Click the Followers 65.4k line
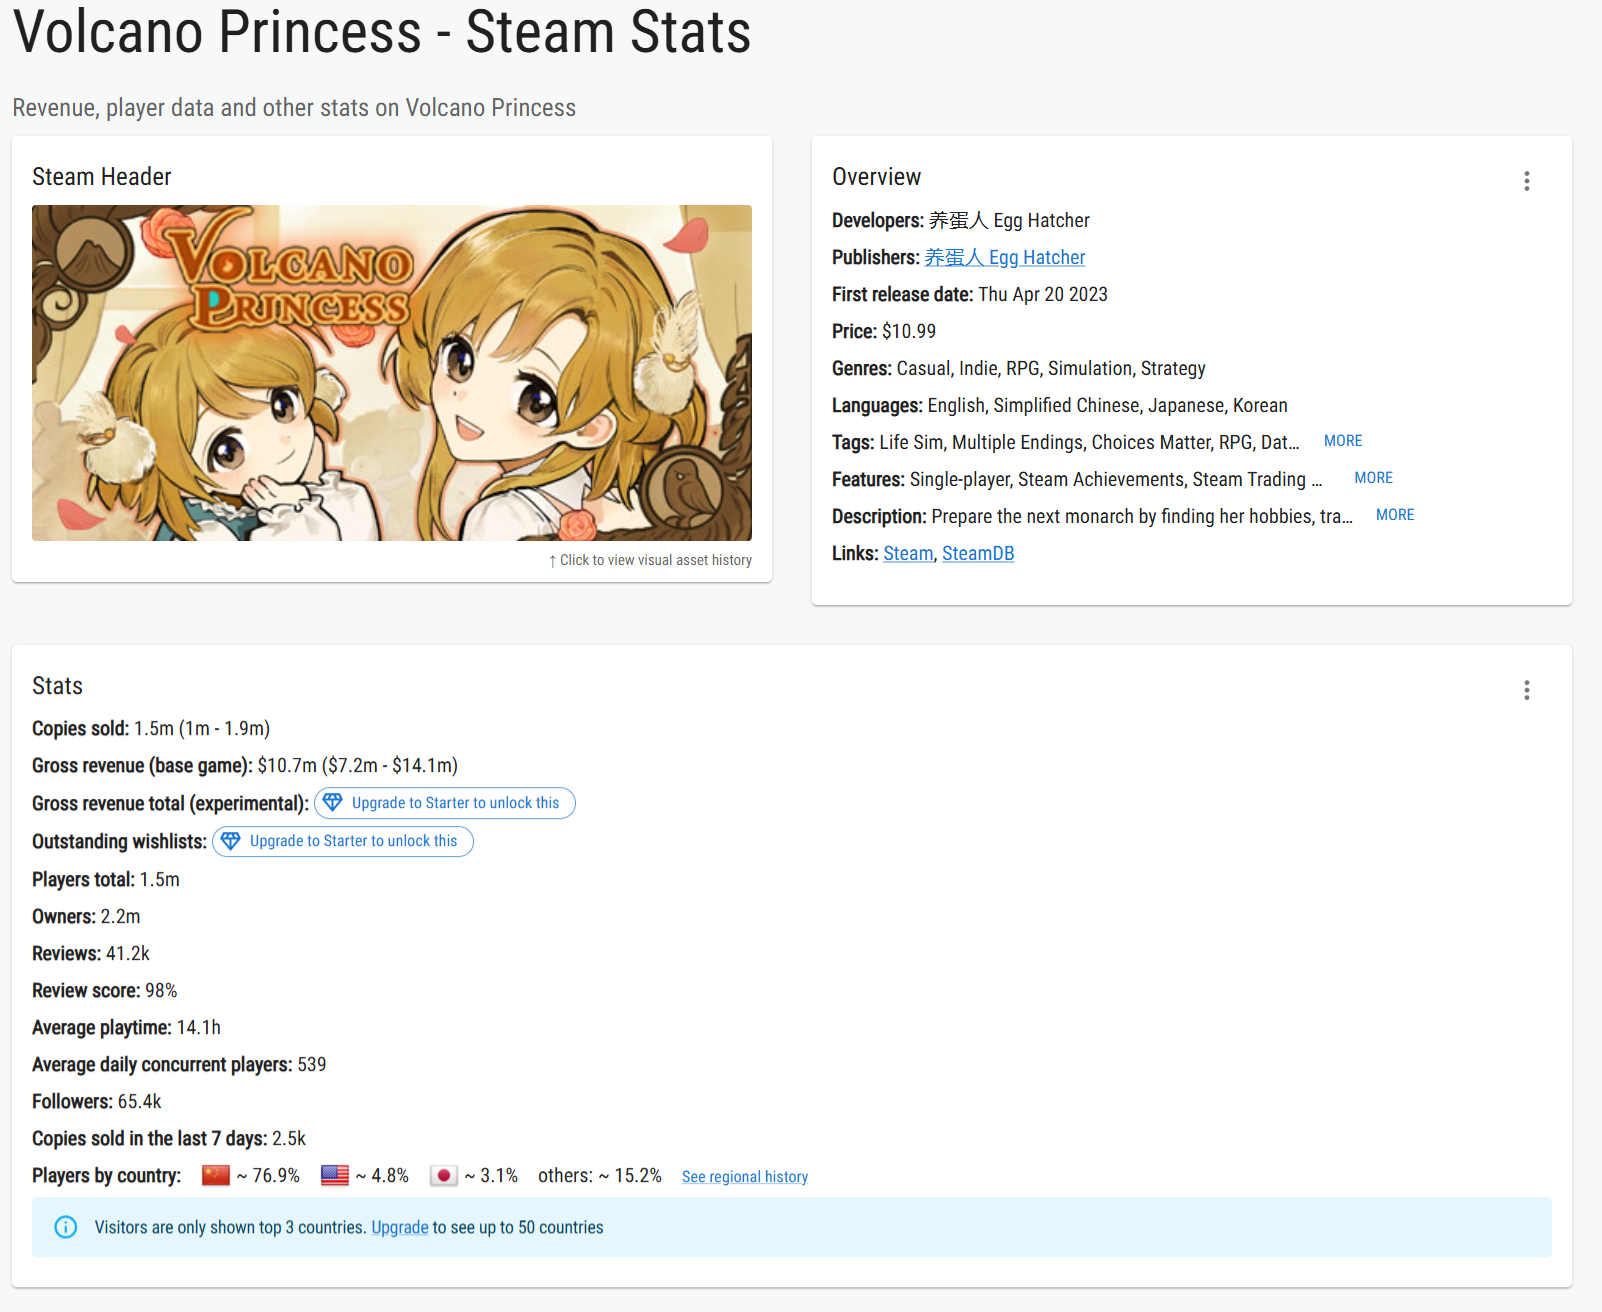This screenshot has height=1312, width=1602. coord(97,1101)
